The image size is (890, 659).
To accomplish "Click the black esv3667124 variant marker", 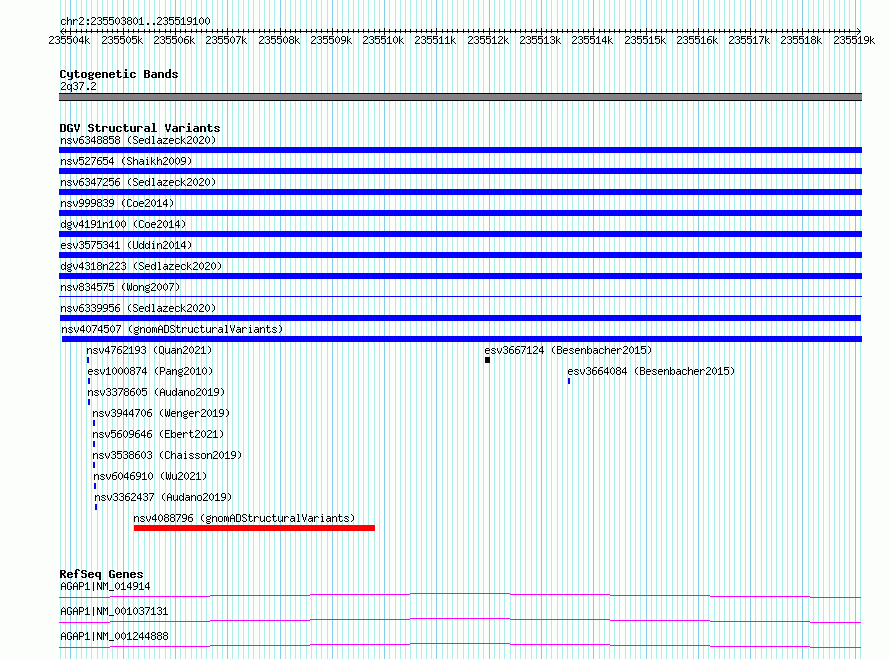I will [488, 360].
